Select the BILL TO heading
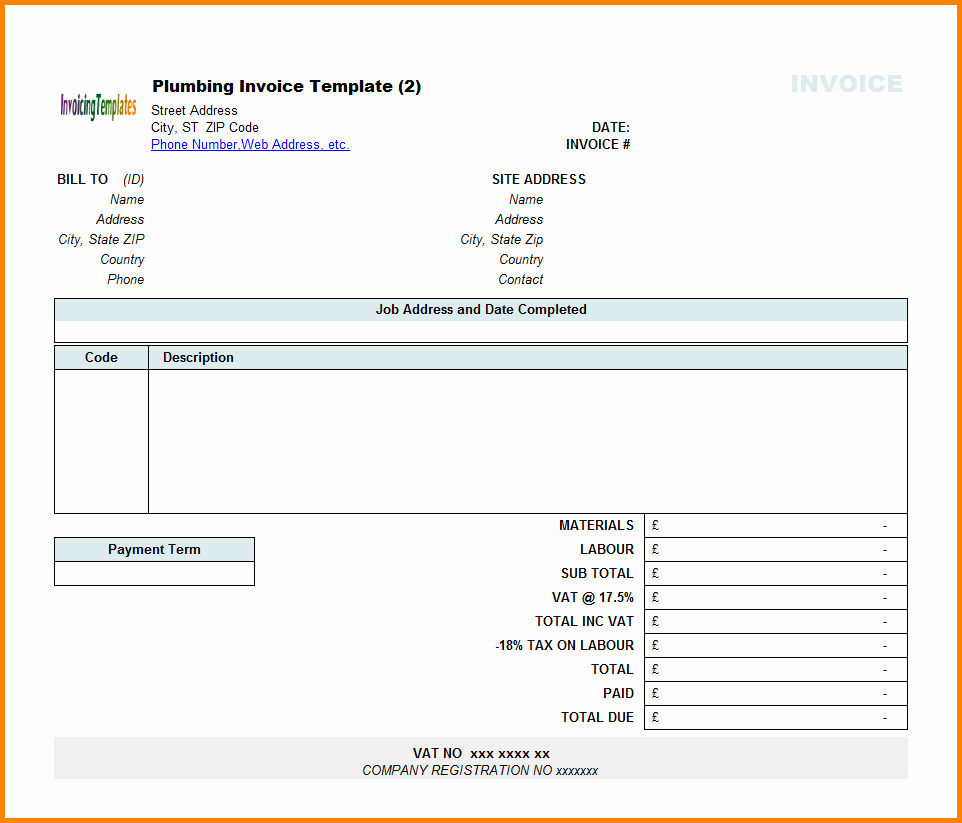The image size is (962, 823). pyautogui.click(x=82, y=179)
